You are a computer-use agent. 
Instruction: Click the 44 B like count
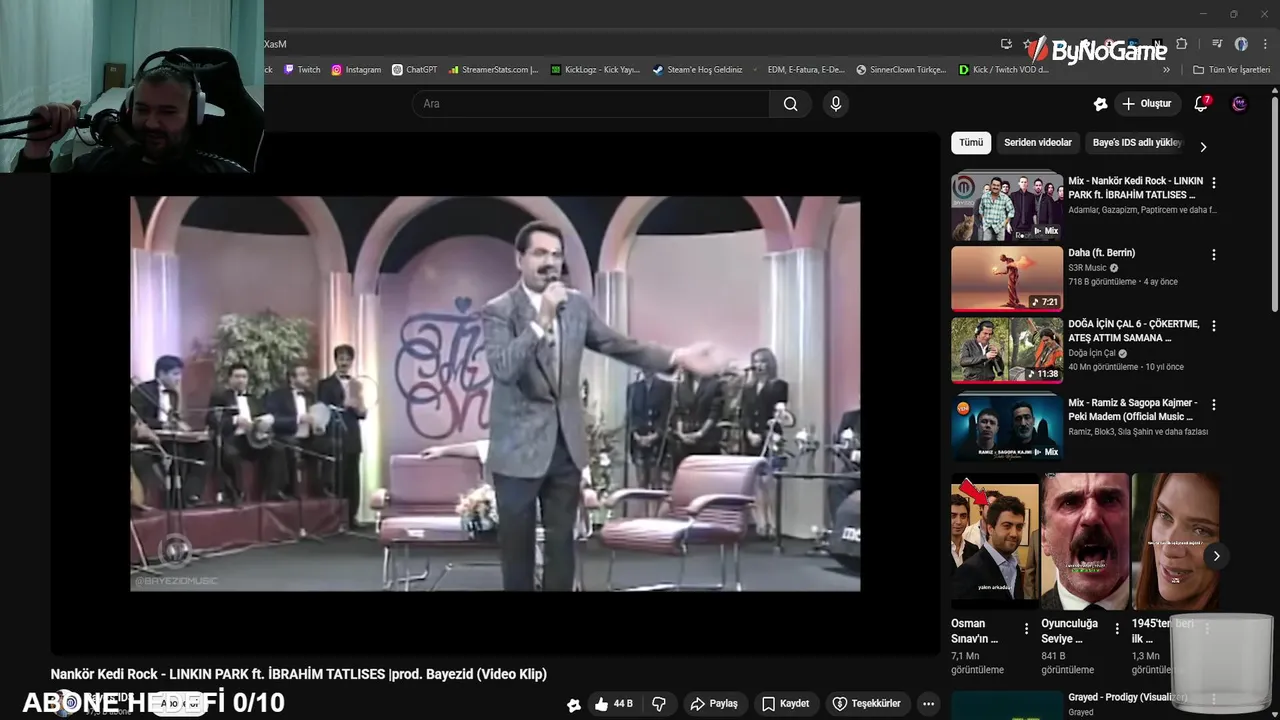[623, 704]
